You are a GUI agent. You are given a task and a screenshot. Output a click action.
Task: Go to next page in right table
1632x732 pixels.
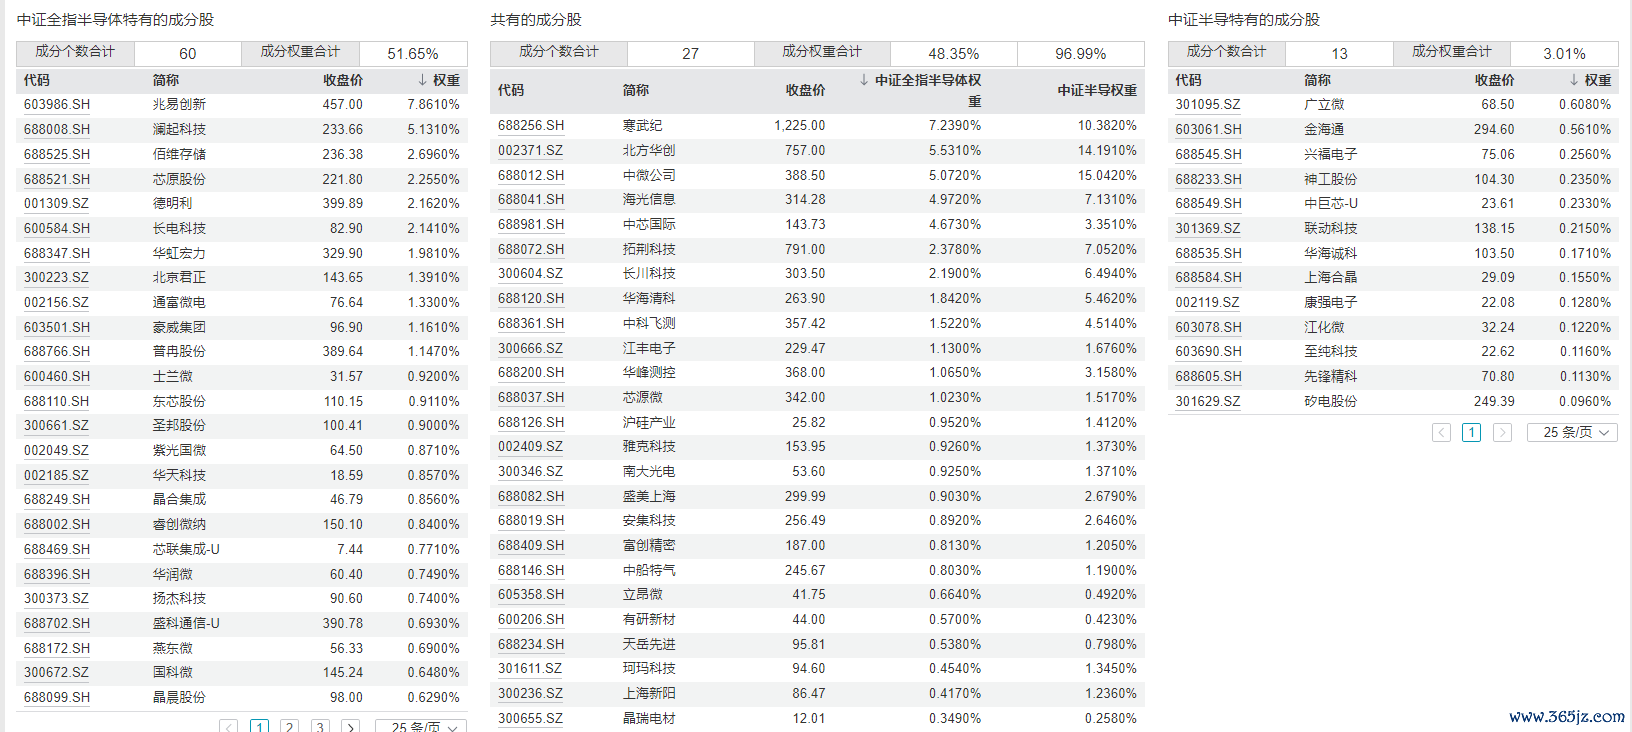(1502, 432)
